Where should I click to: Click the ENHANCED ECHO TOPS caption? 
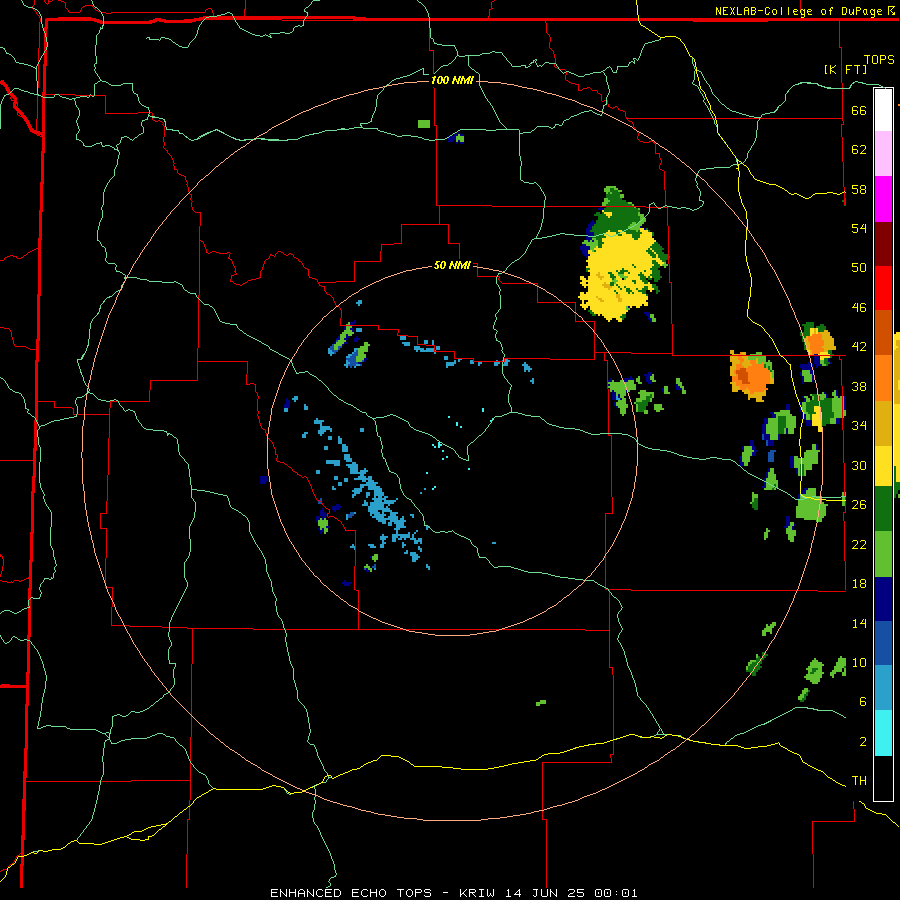(x=453, y=893)
